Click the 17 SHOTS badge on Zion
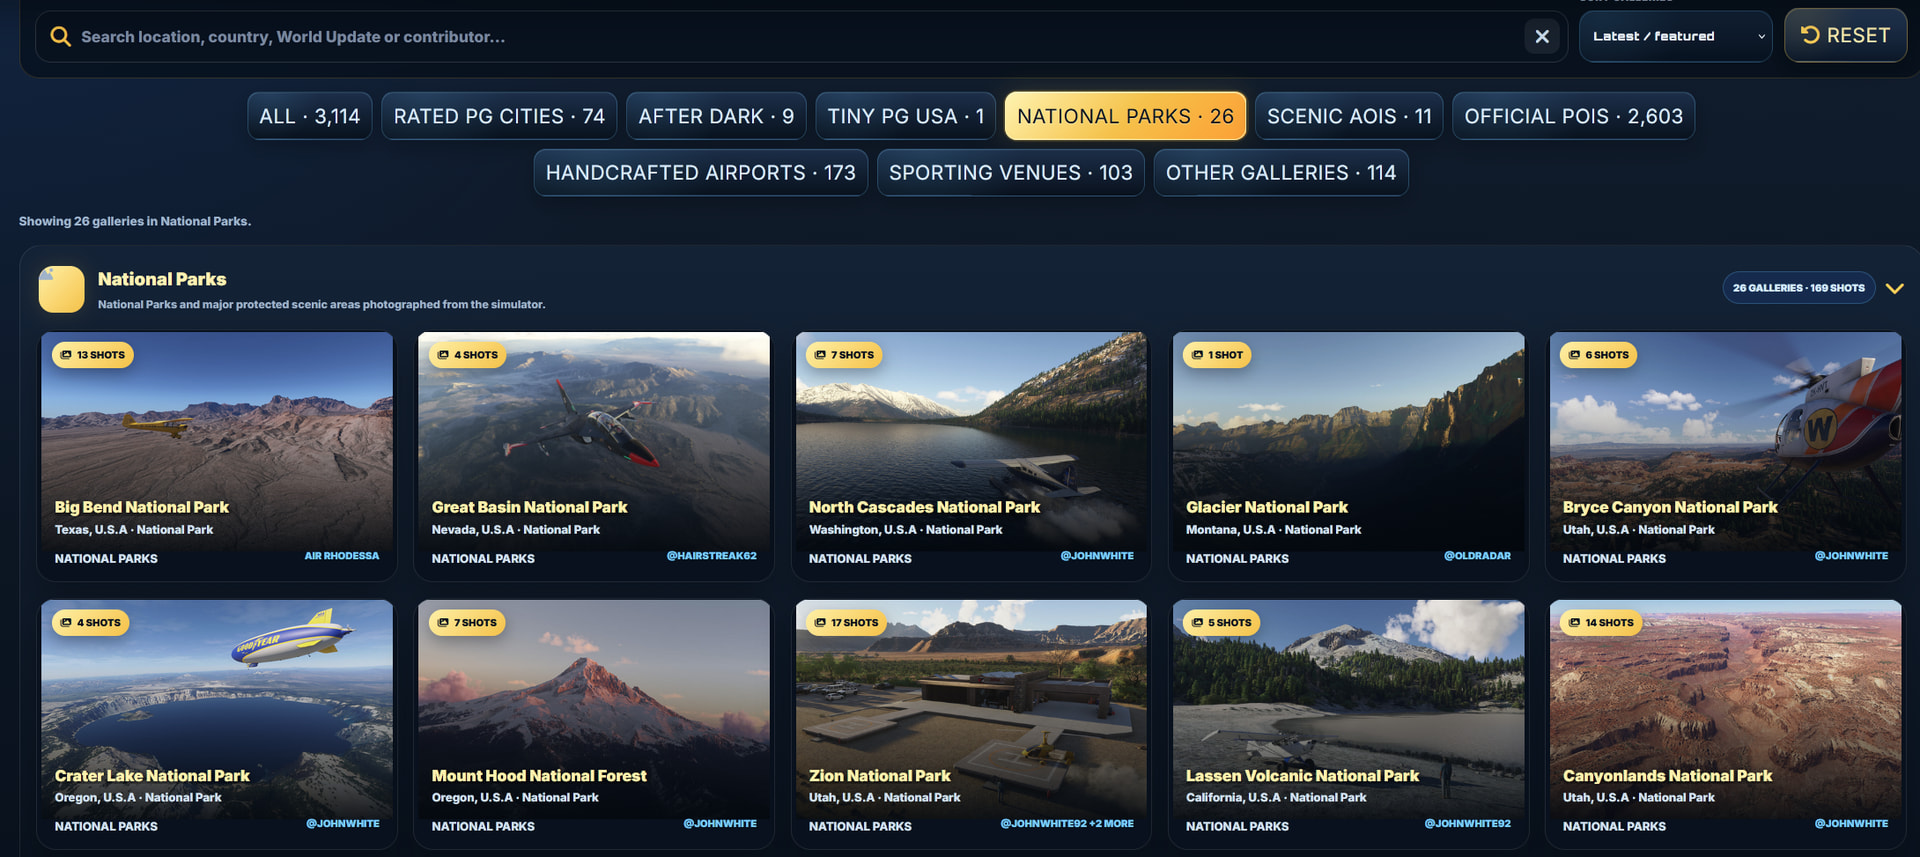Screen dimensions: 1920x857 847,623
